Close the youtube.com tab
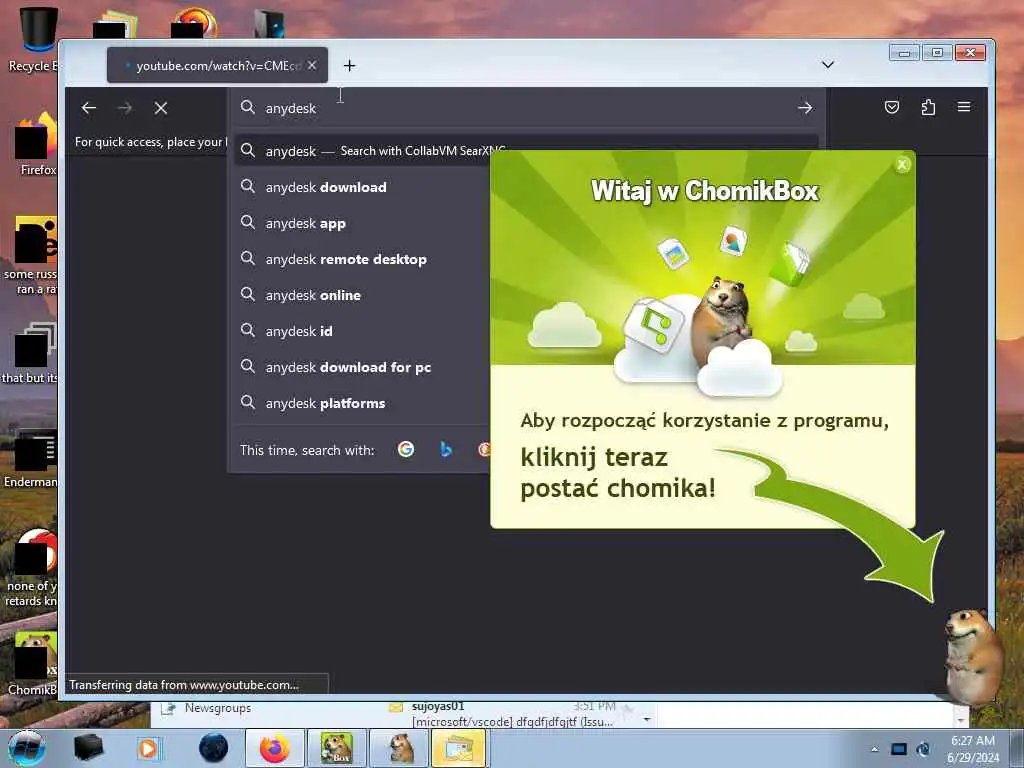This screenshot has width=1024, height=768. click(x=312, y=65)
